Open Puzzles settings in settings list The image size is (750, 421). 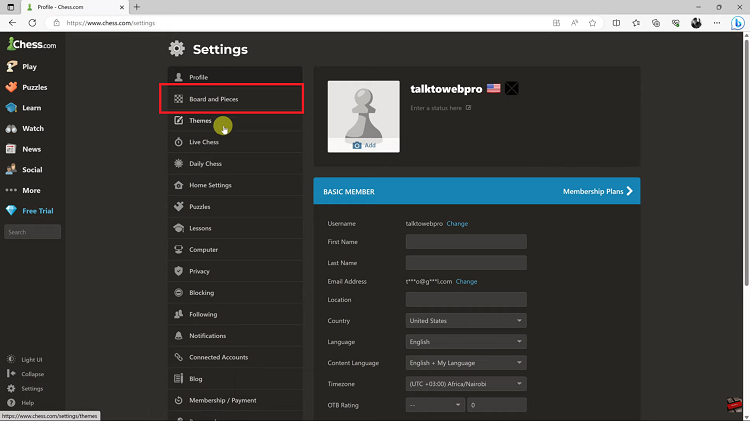point(235,207)
